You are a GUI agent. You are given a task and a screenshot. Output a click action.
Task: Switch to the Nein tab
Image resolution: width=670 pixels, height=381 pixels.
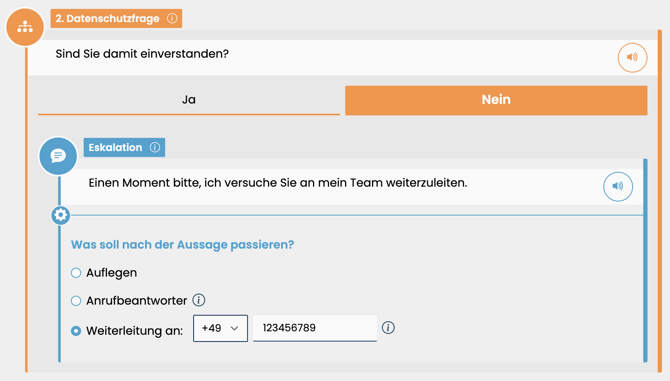click(x=496, y=100)
